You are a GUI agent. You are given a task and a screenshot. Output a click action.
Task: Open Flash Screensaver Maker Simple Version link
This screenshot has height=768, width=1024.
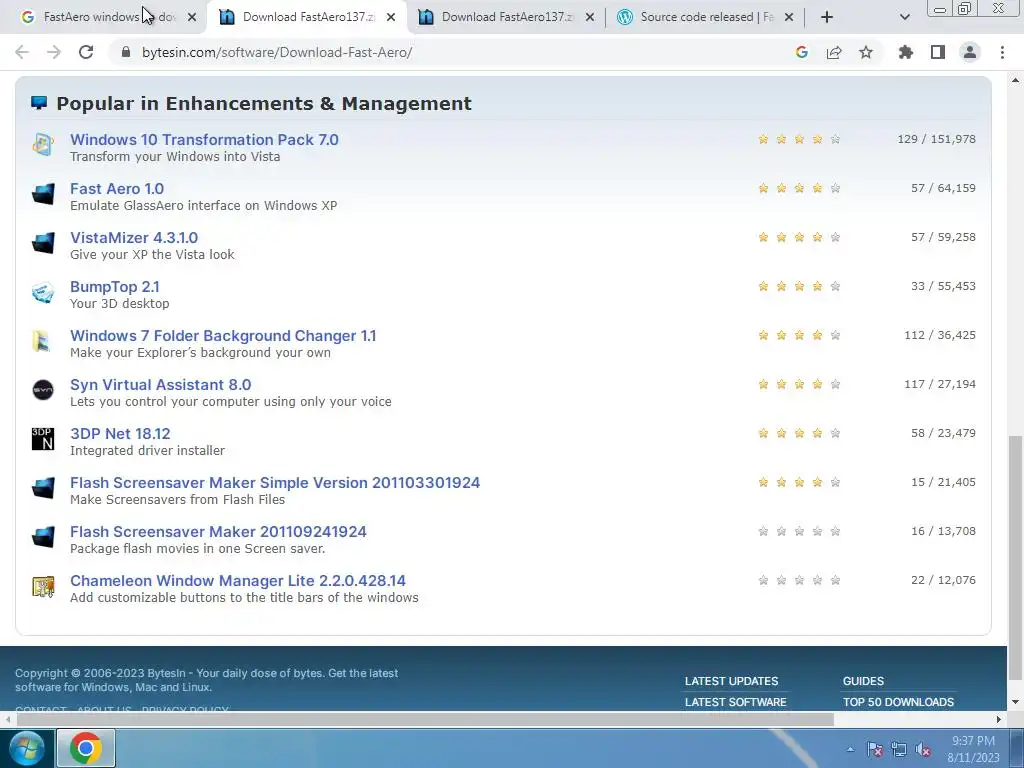coord(275,482)
